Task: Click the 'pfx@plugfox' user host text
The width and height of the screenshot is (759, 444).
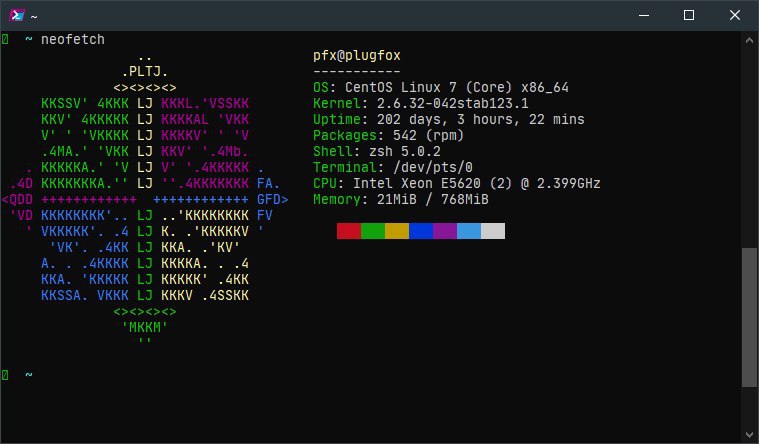Action: point(357,56)
